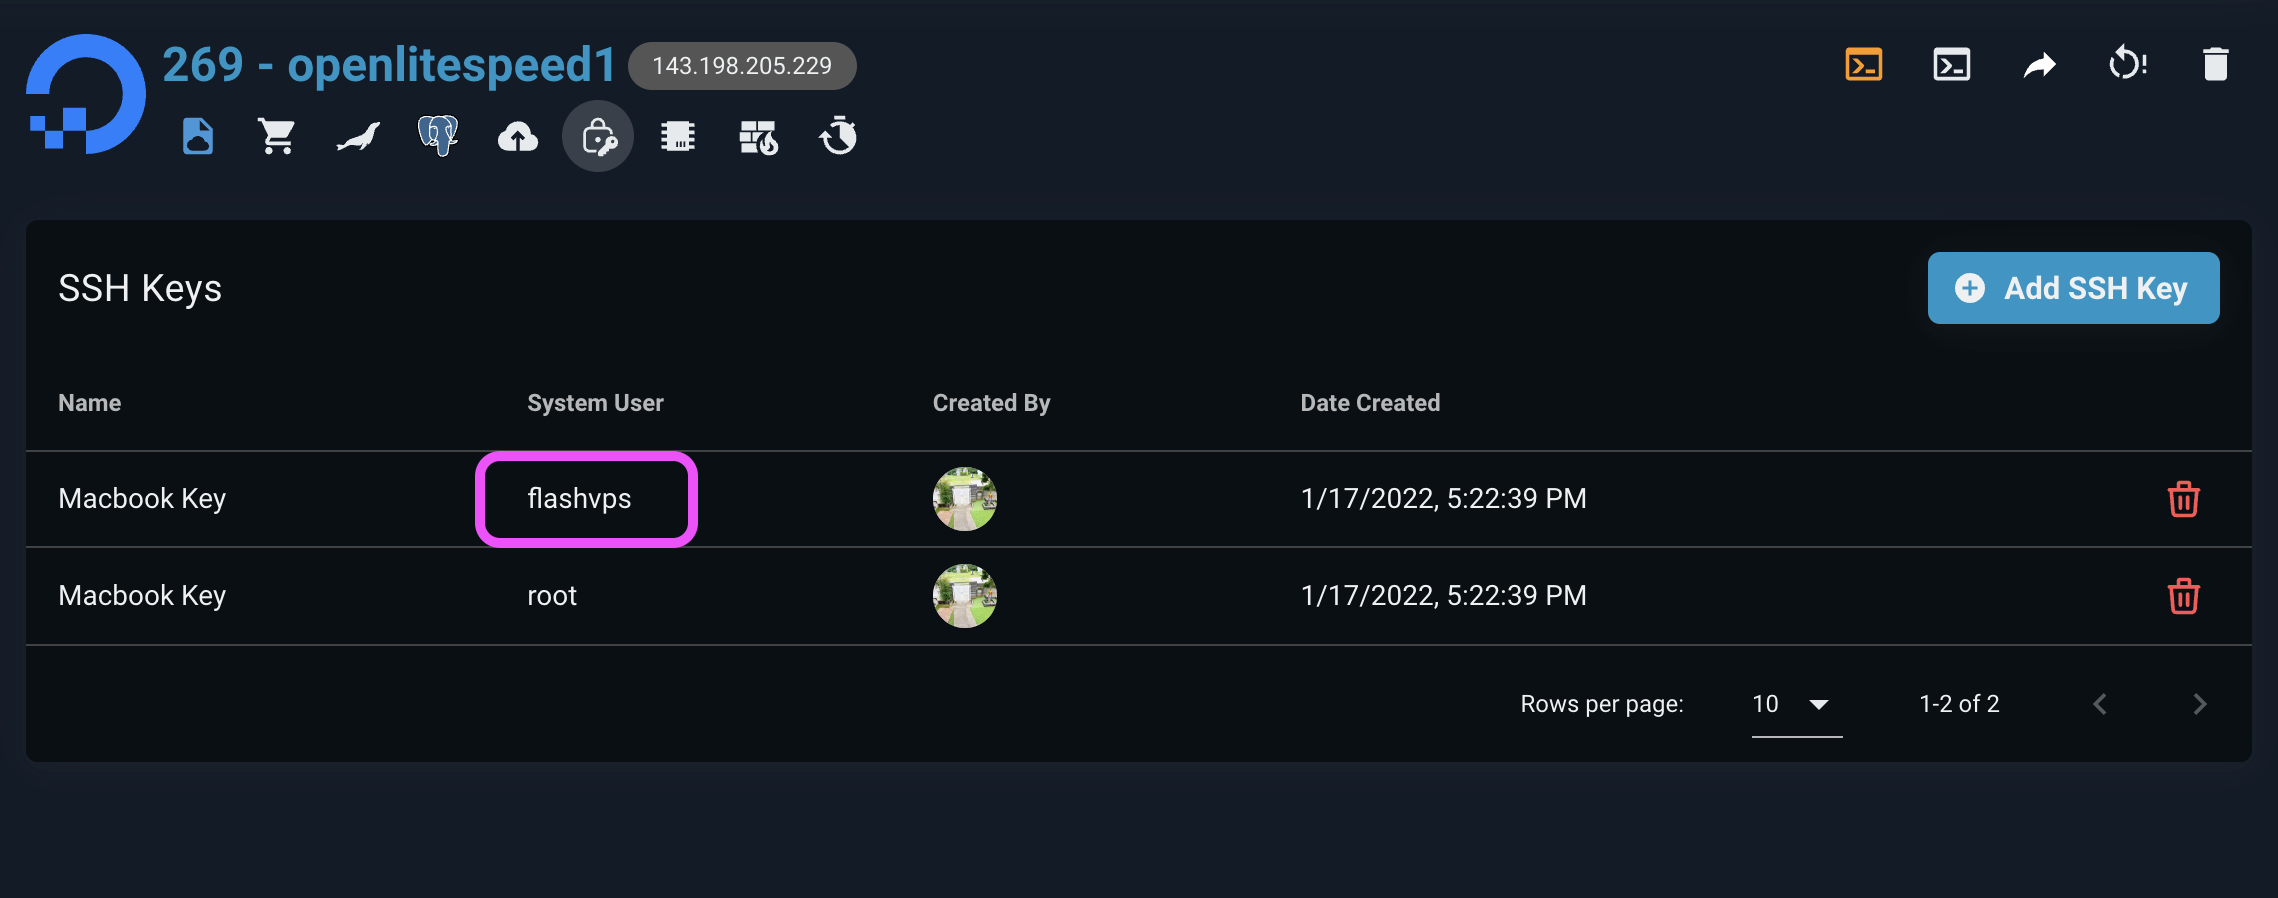Open the firewall brick-wall icon tab

tap(758, 137)
